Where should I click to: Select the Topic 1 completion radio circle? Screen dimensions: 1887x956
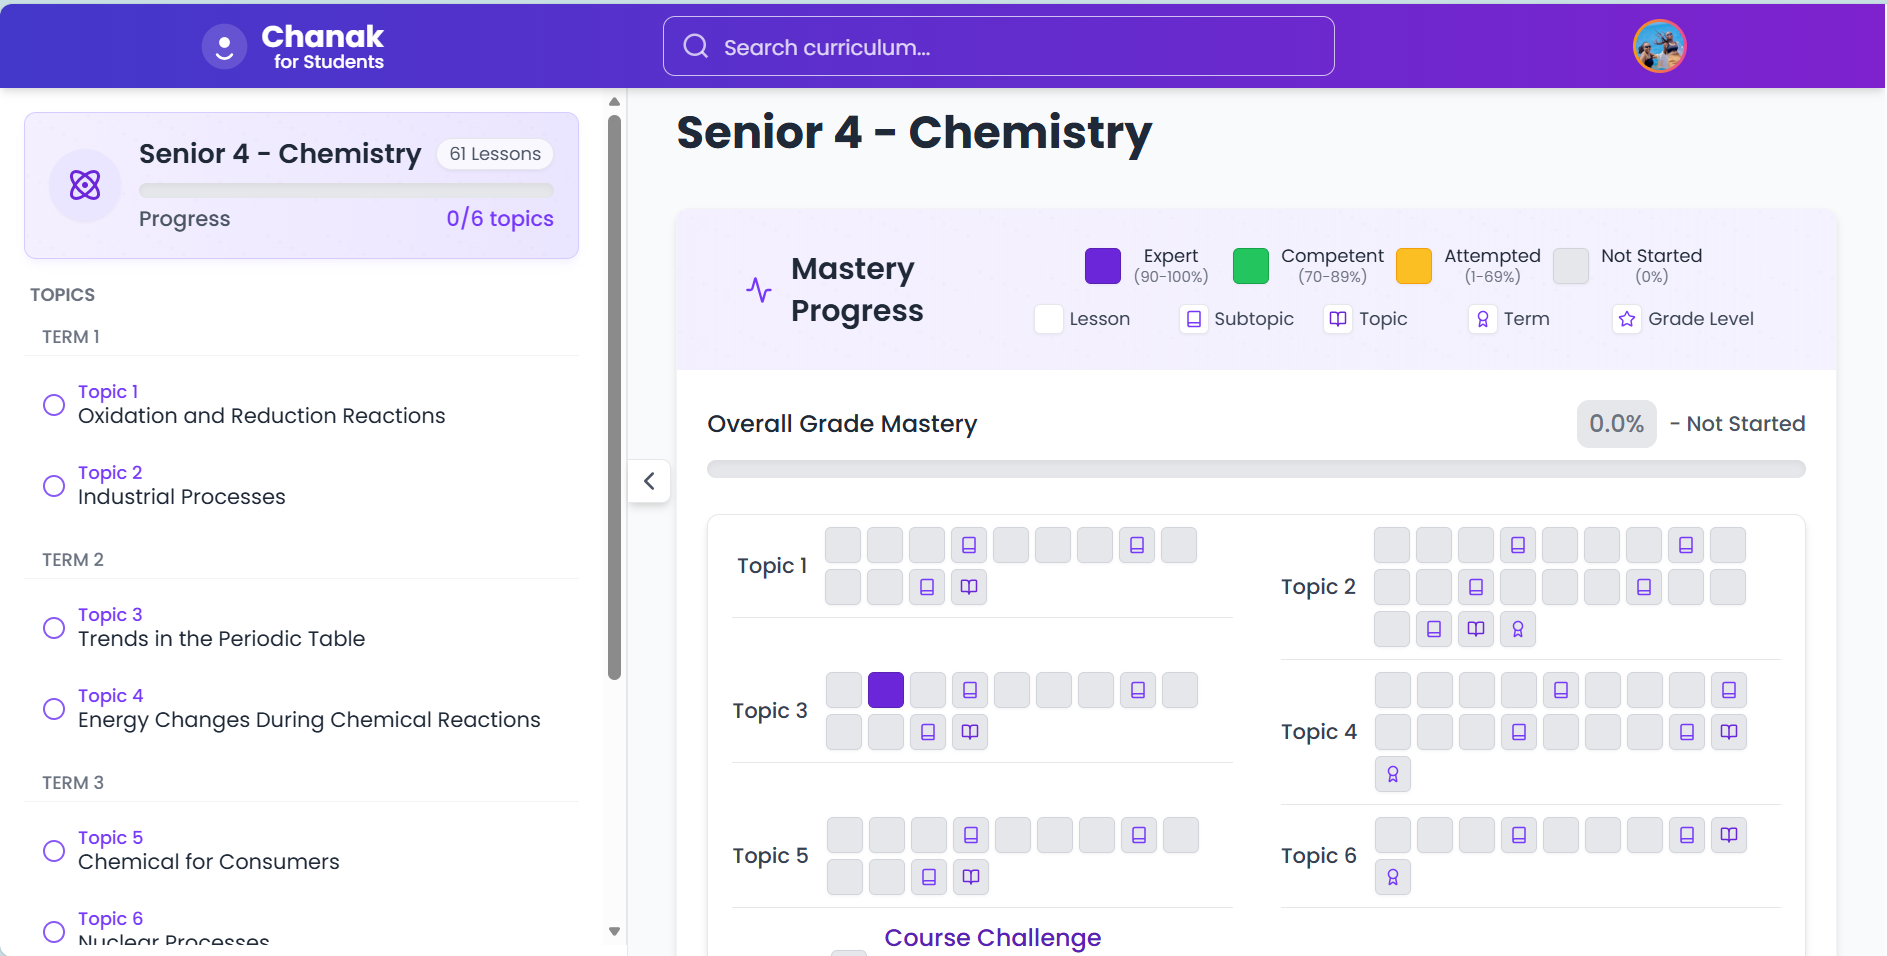point(53,404)
